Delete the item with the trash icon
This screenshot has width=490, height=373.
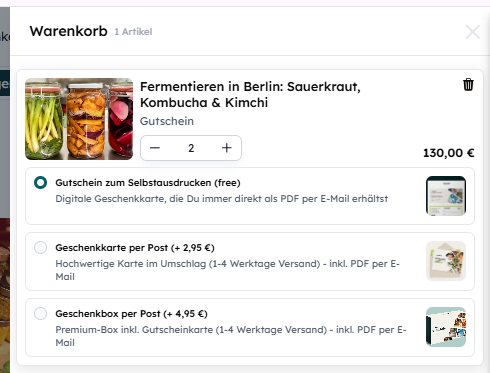point(468,85)
